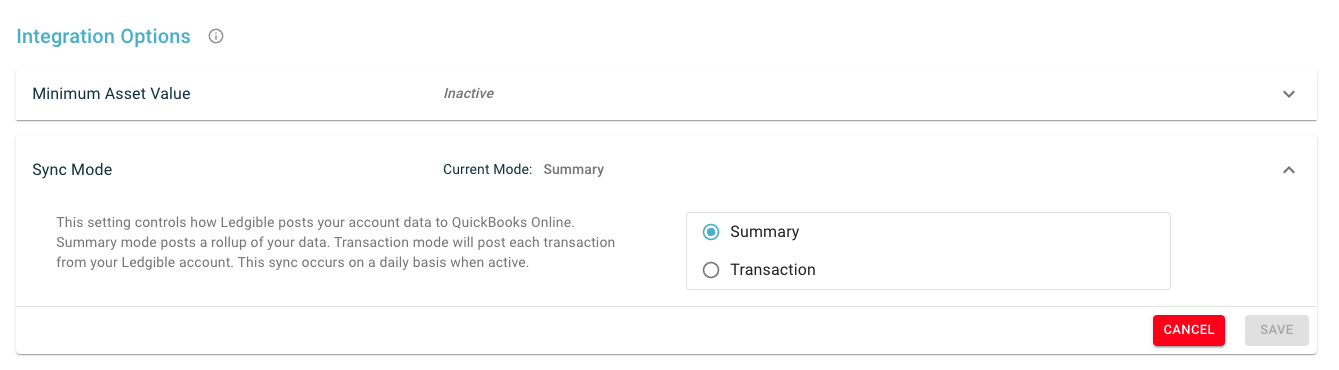Open the Minimum Asset Value panel title

(111, 94)
